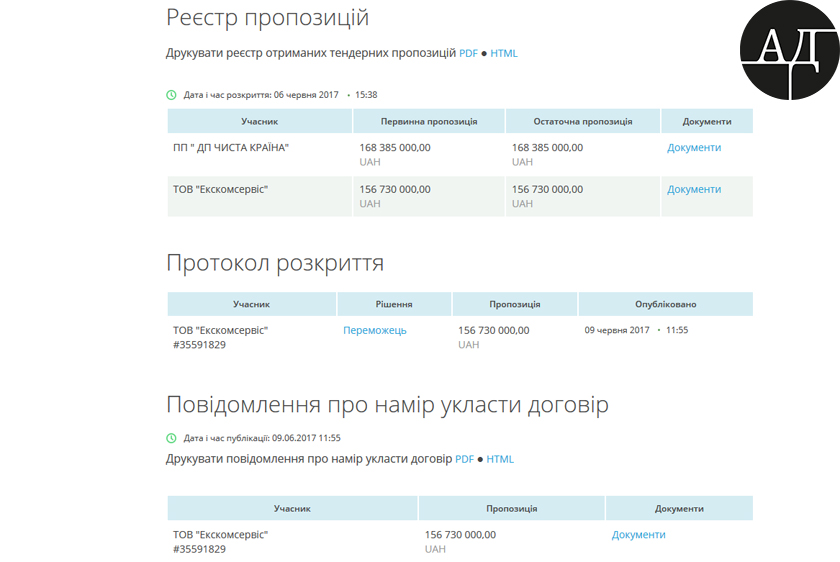This screenshot has height=562, width=840.
Task: Open Документи in the contract intent notice table
Action: pyautogui.click(x=638, y=535)
